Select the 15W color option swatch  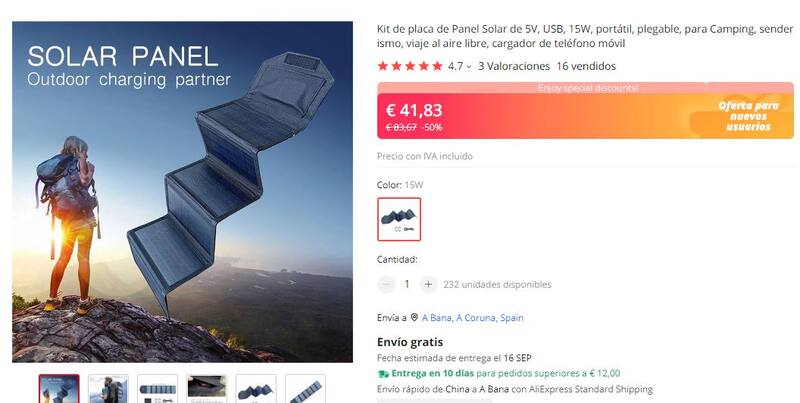[x=399, y=219]
